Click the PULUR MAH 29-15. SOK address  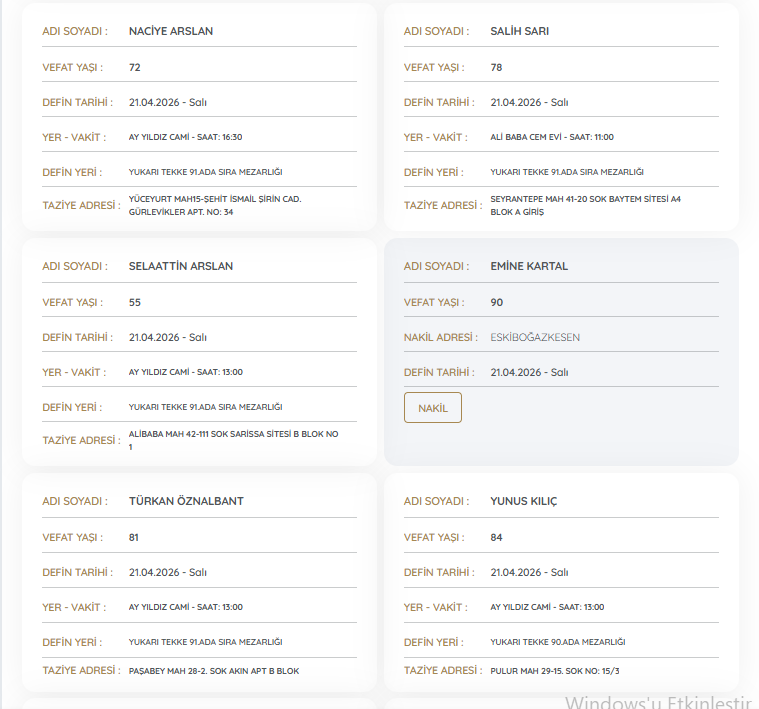point(561,671)
